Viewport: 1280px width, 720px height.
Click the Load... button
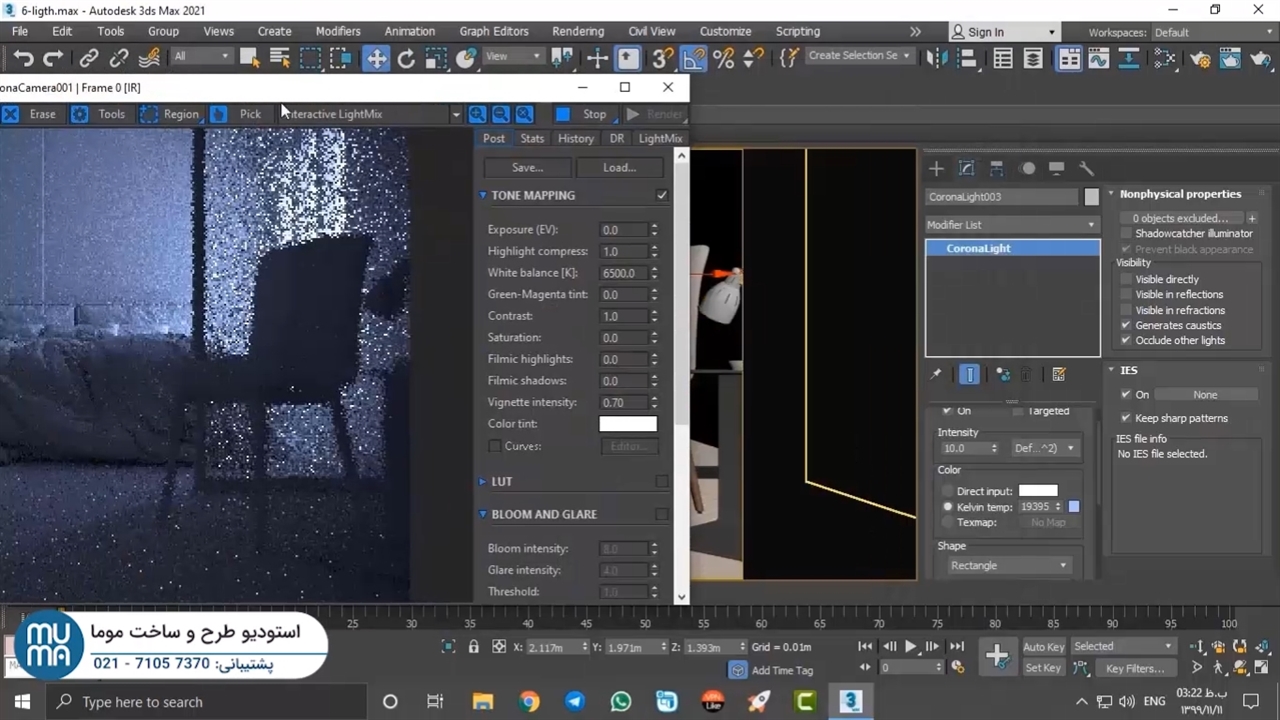(619, 167)
